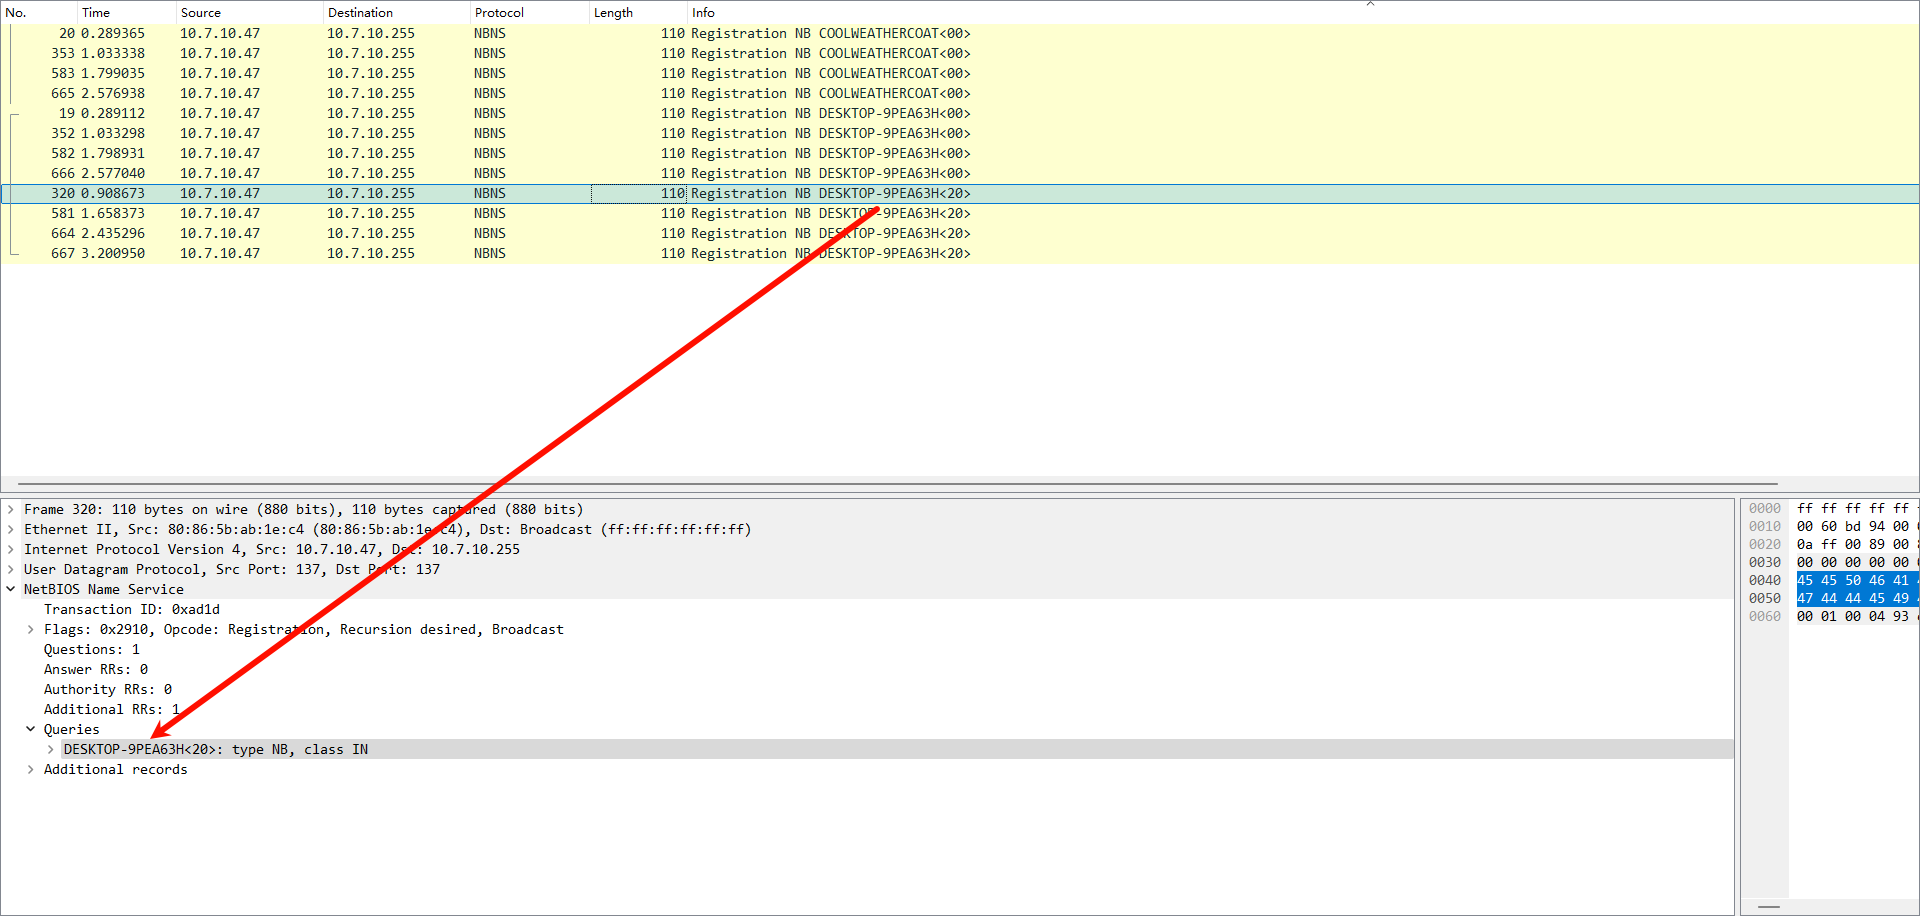Expand the Frame 320 details row
The height and width of the screenshot is (916, 1920).
pos(10,509)
